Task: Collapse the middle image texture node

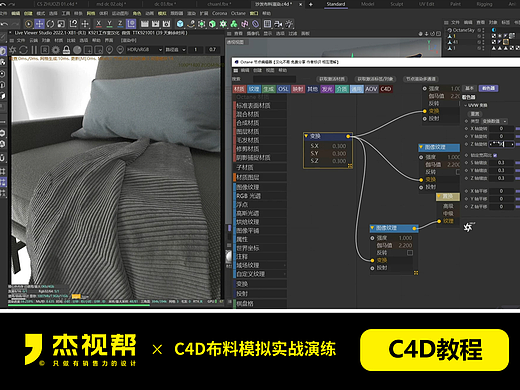Action: (421, 147)
